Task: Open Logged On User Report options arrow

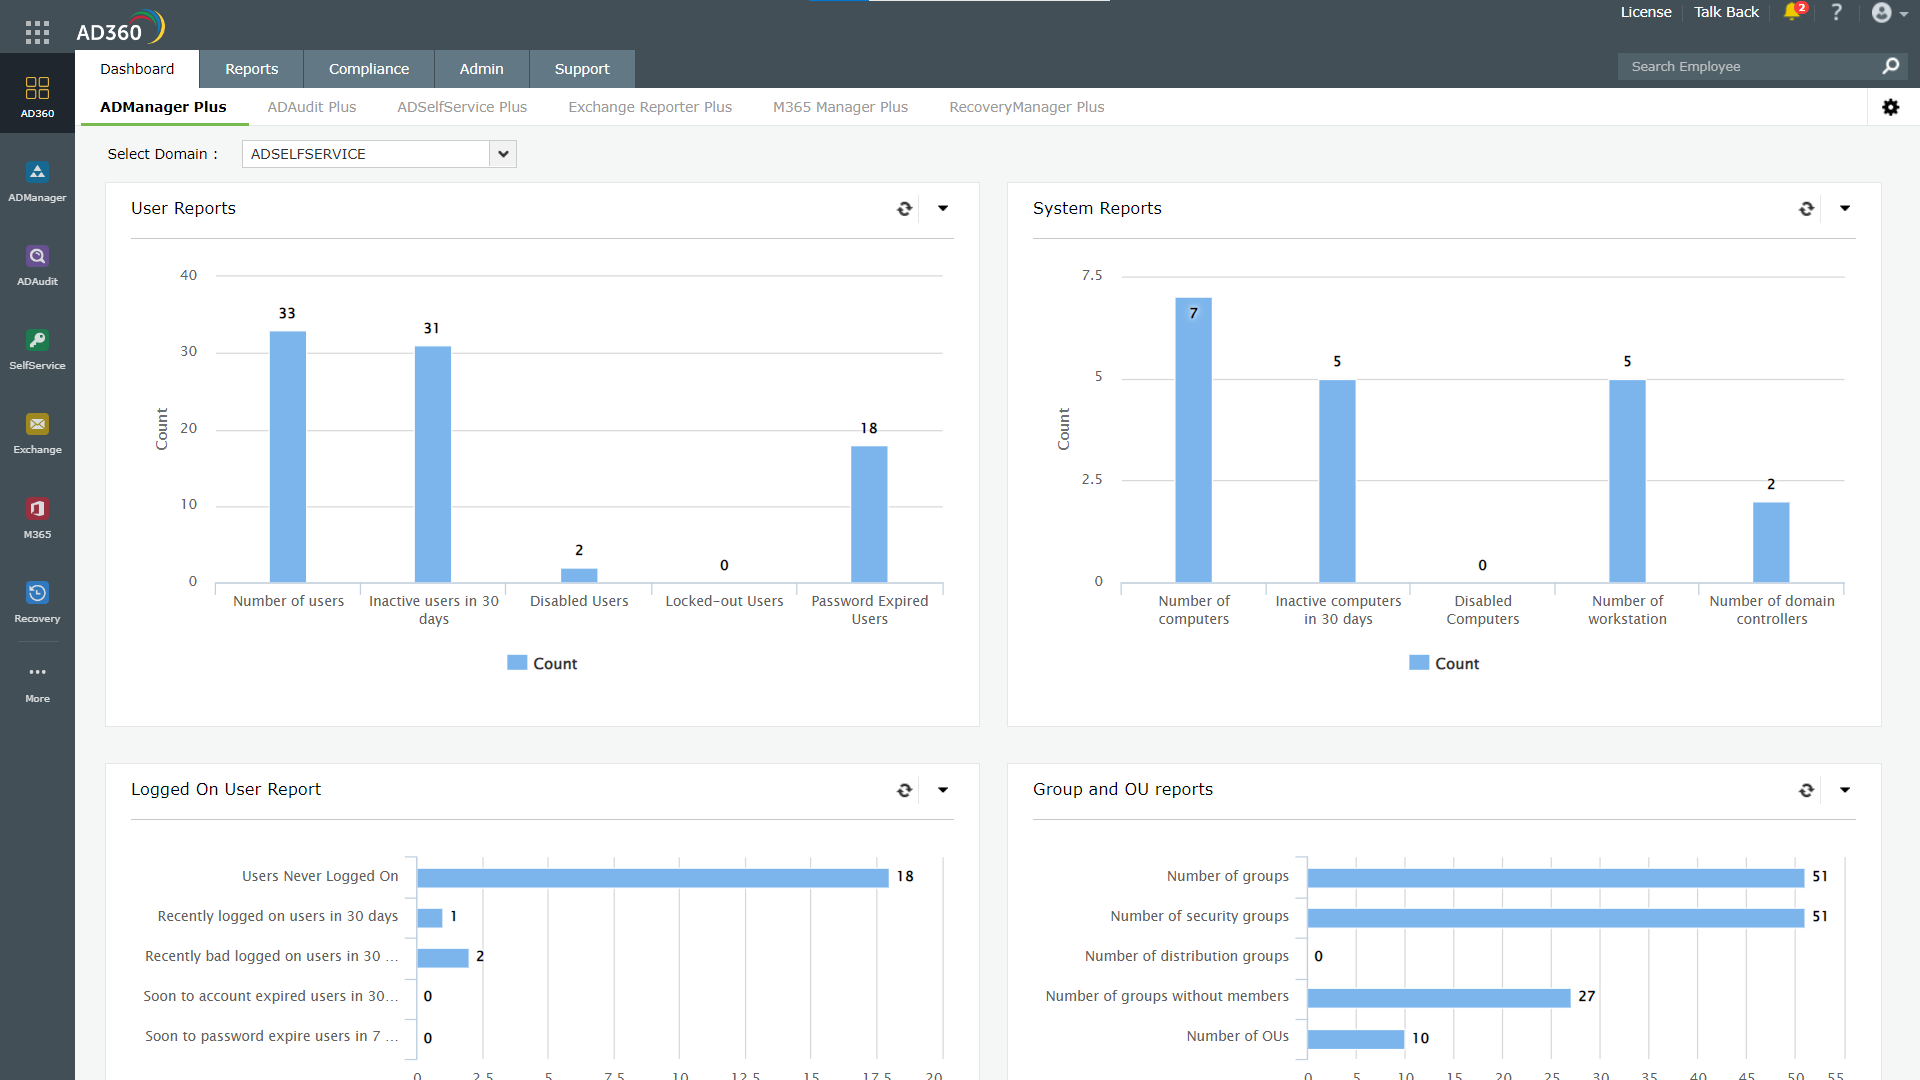Action: pos(943,790)
